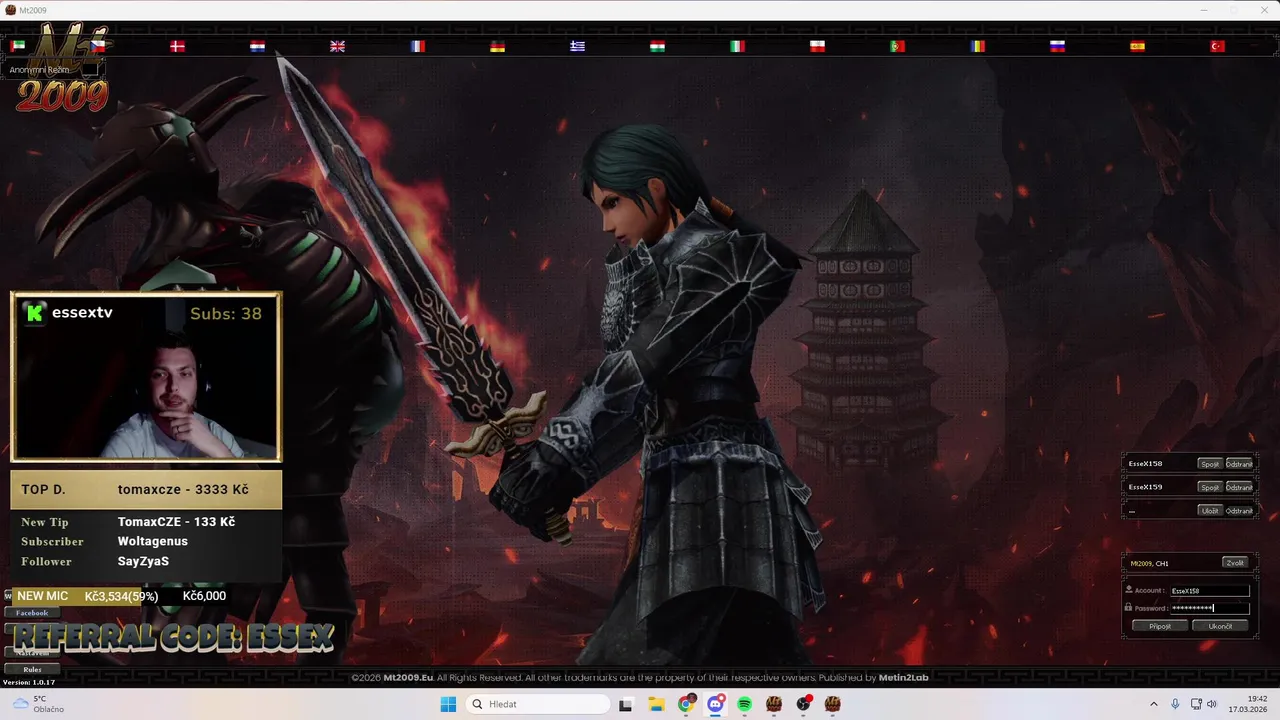This screenshot has width=1280, height=720.
Task: Click the EsseX159 saved slot name
Action: (1145, 487)
